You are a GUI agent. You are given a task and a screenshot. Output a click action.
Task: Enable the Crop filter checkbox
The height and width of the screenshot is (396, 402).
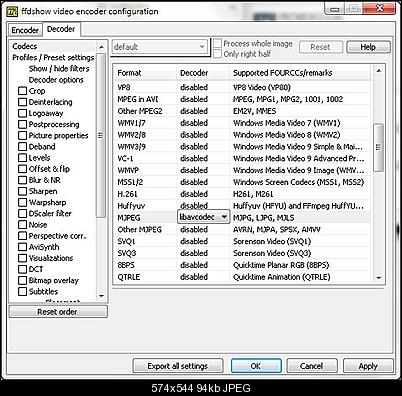click(23, 91)
